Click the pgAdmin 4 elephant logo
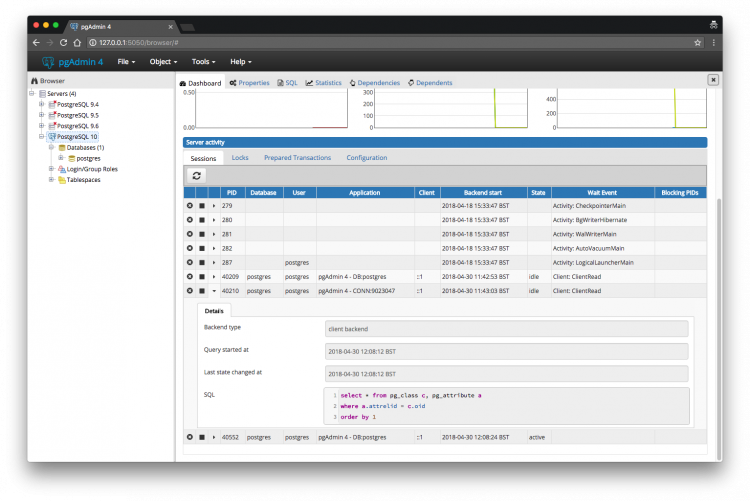Image resolution: width=750 pixels, height=501 pixels. click(x=47, y=62)
